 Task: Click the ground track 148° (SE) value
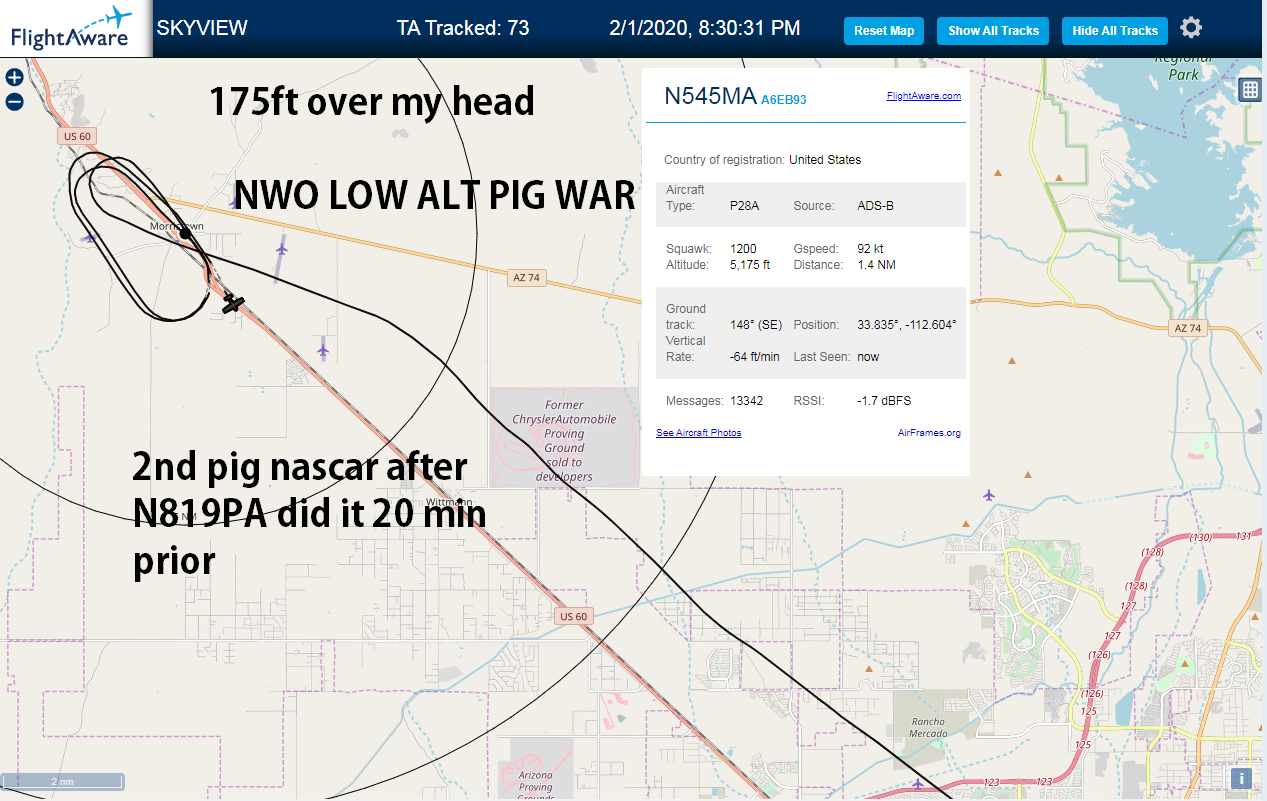tap(756, 325)
